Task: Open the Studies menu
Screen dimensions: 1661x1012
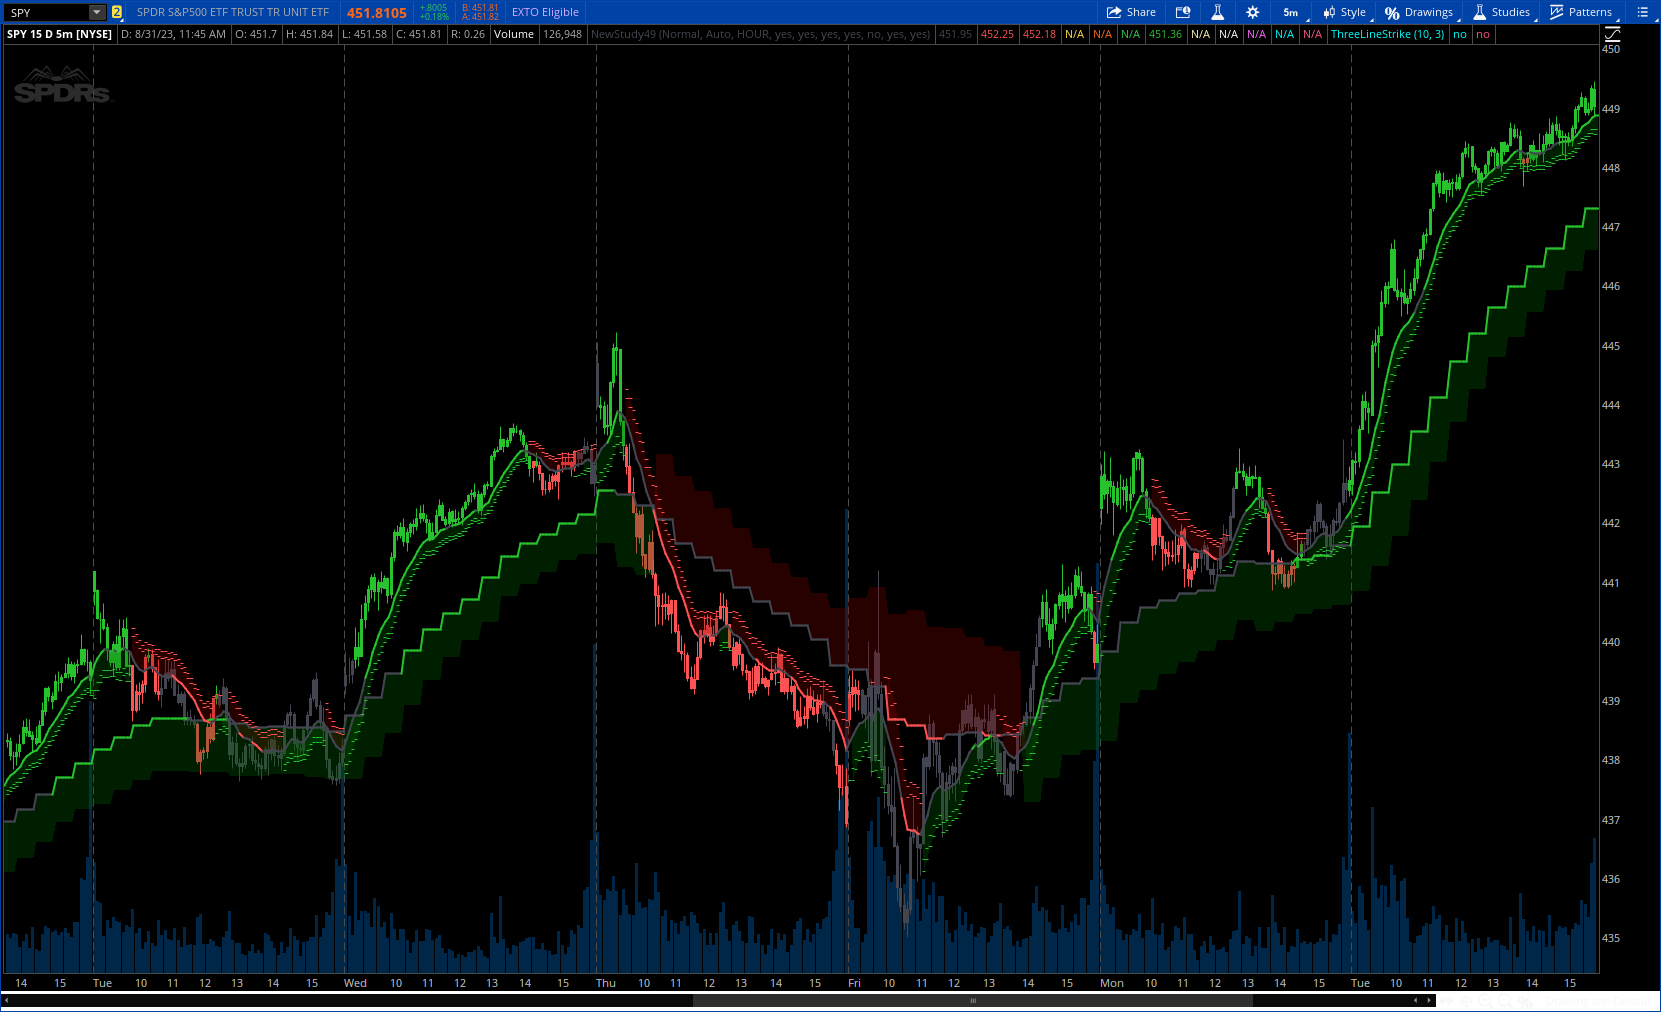Action: click(x=1501, y=12)
